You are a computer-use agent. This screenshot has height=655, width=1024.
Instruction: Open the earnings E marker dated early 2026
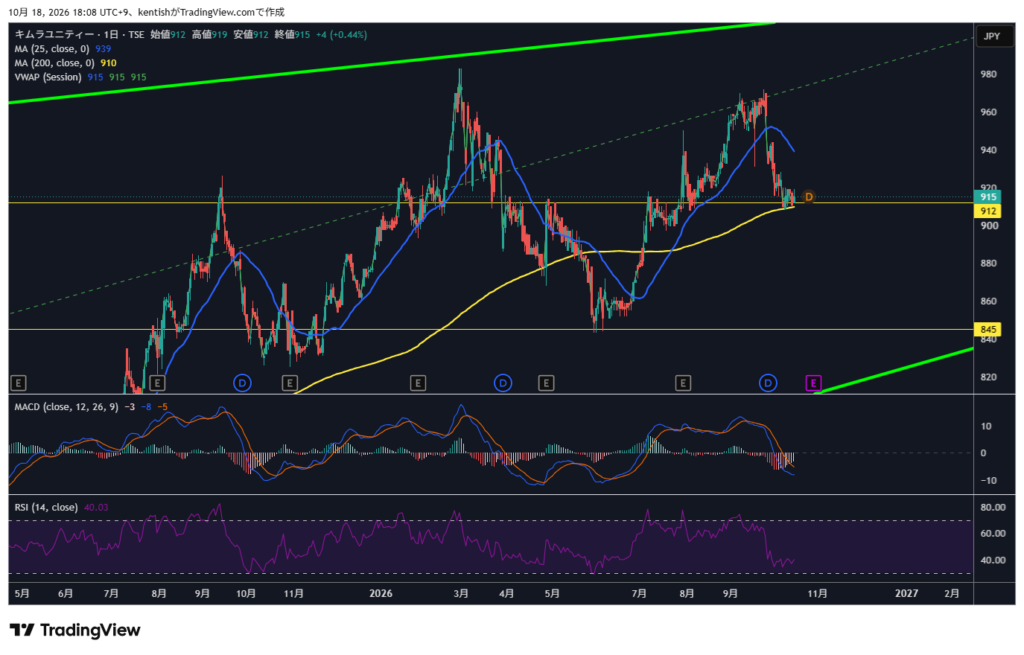tap(418, 383)
